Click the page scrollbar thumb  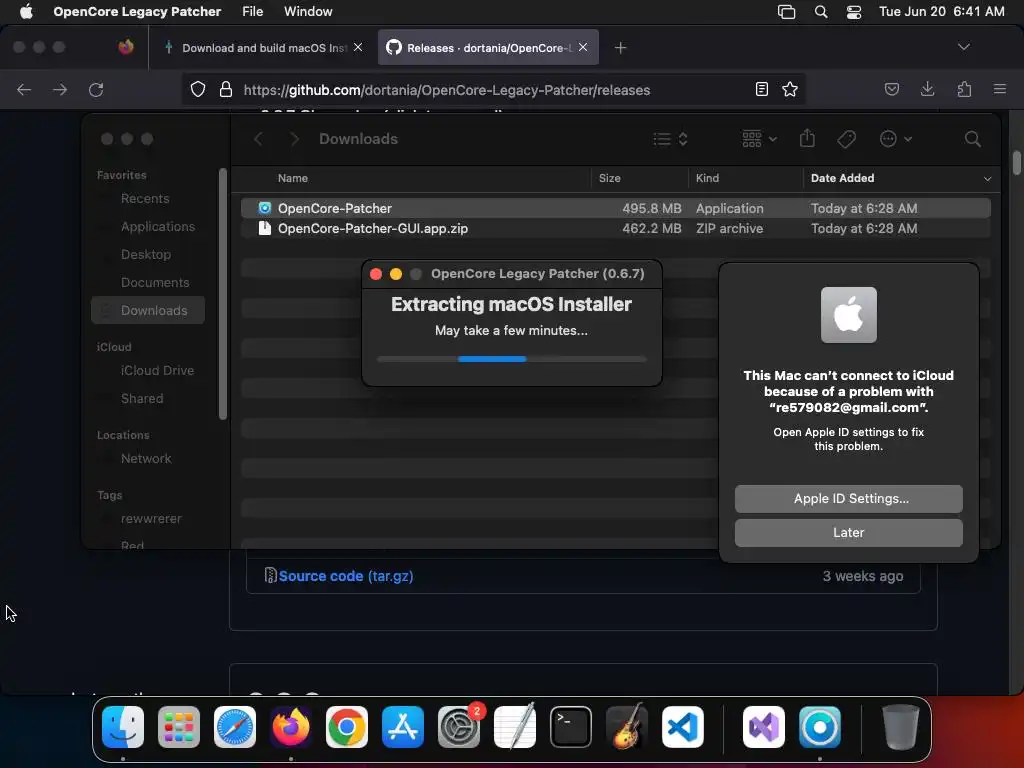1016,163
